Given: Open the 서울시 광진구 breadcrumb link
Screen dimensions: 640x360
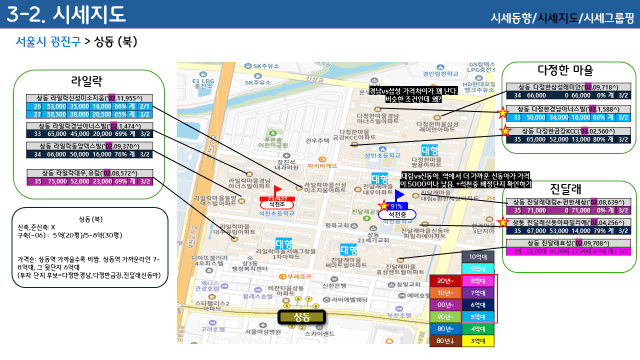Looking at the screenshot, I should [48, 42].
